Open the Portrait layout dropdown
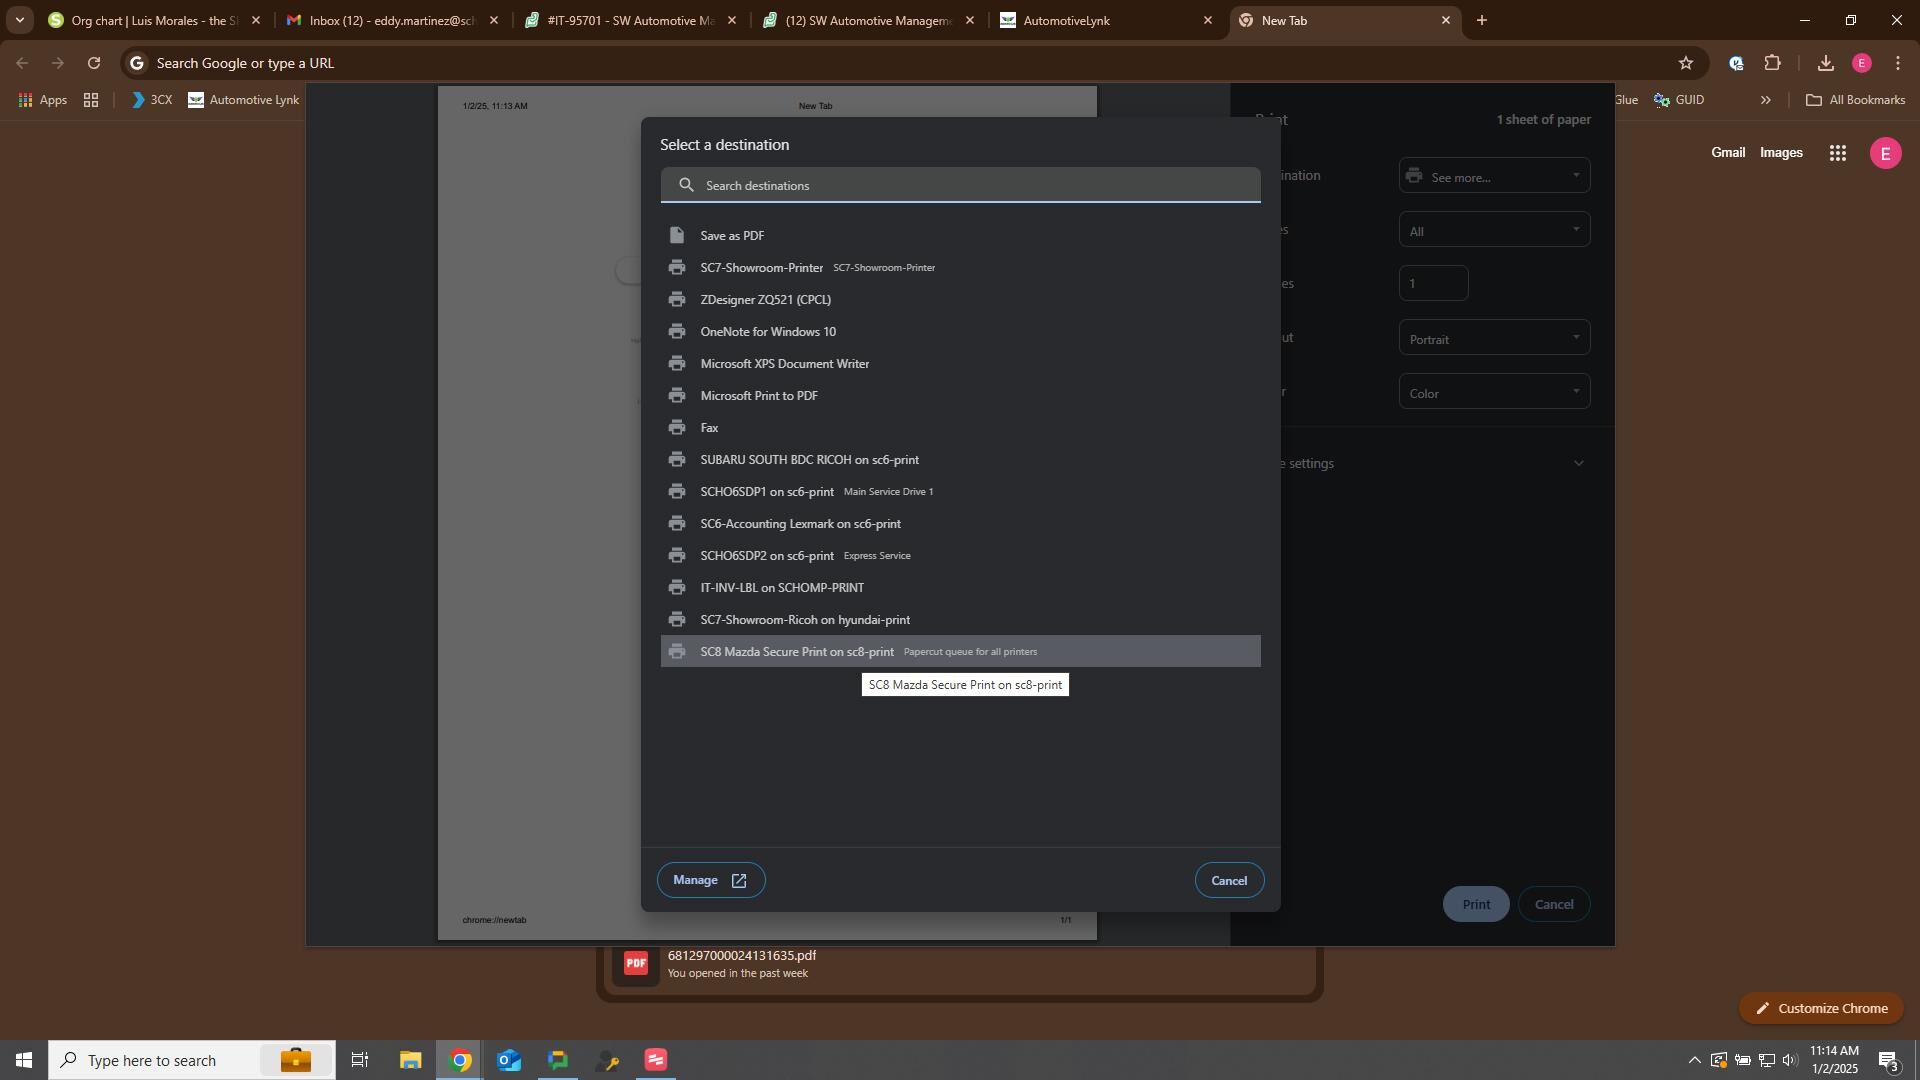This screenshot has height=1080, width=1920. click(x=1494, y=338)
